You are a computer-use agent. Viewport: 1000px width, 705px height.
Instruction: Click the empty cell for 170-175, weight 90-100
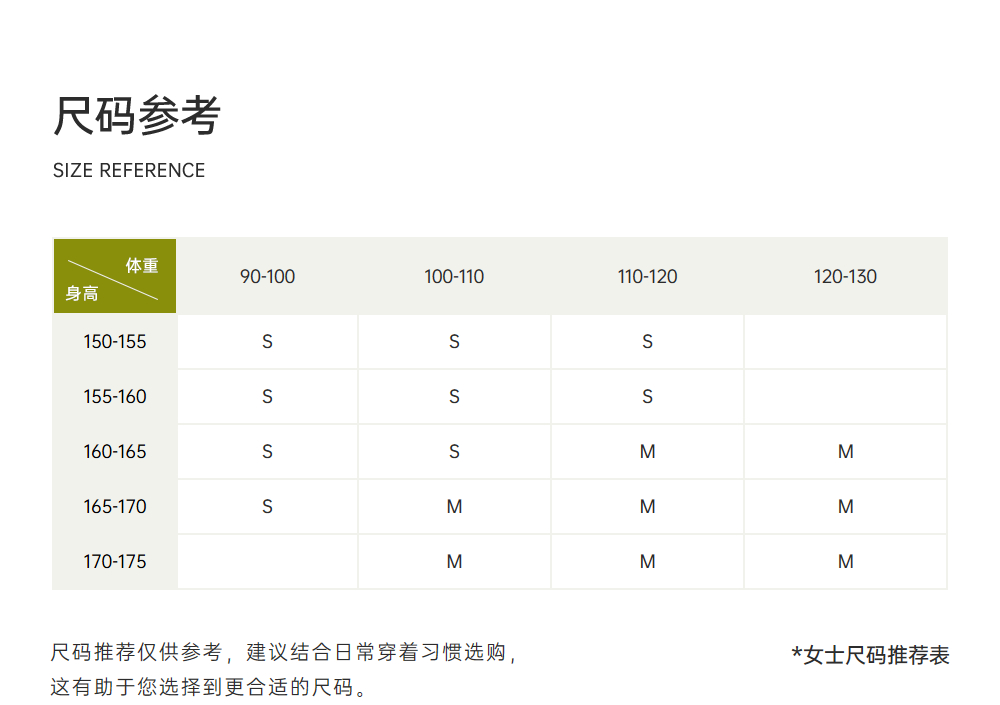267,562
